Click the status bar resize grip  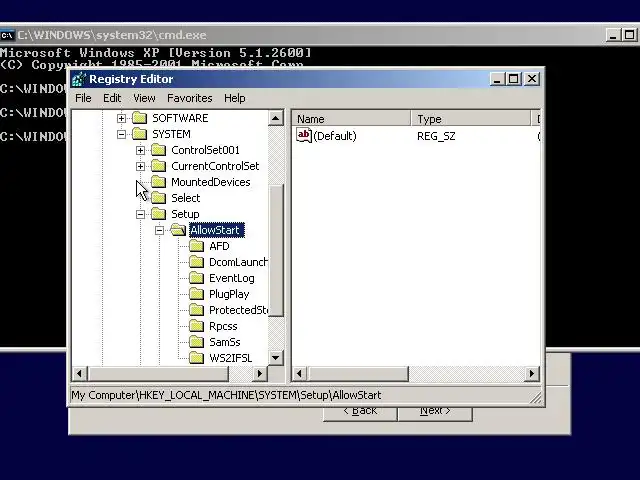click(x=536, y=398)
